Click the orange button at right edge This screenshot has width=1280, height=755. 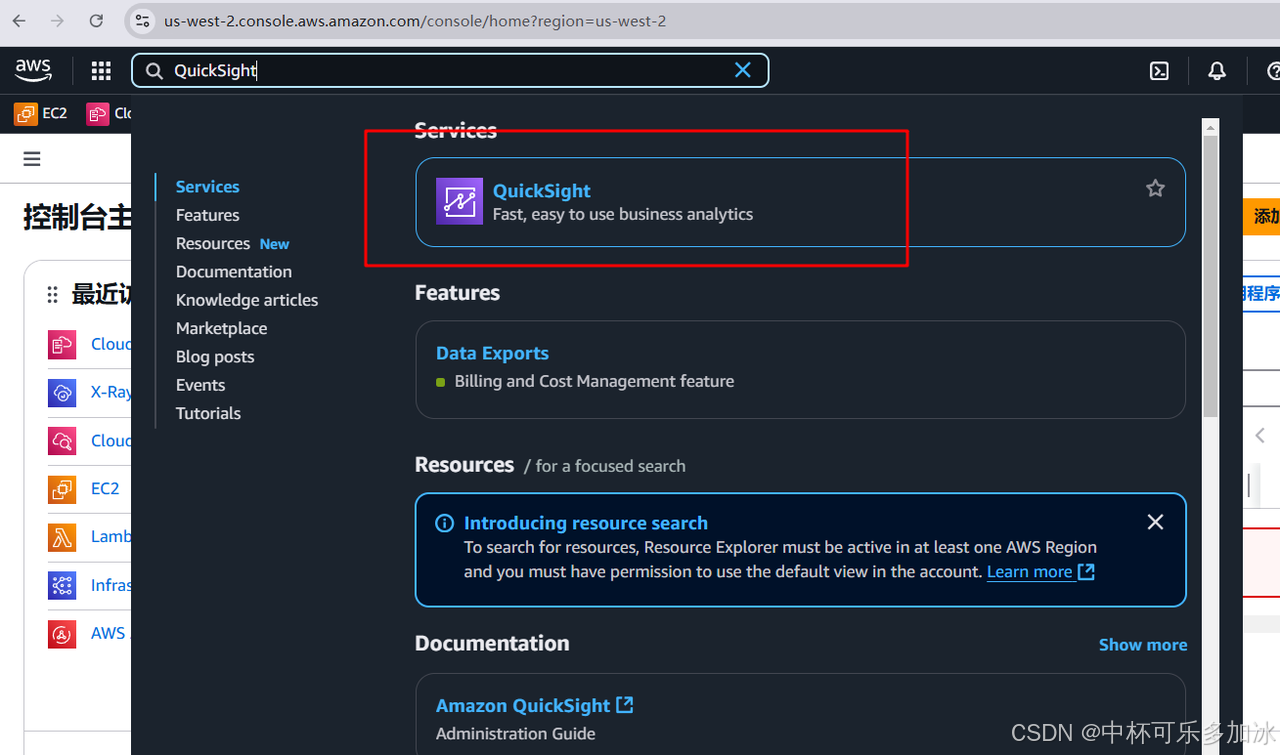[1261, 216]
